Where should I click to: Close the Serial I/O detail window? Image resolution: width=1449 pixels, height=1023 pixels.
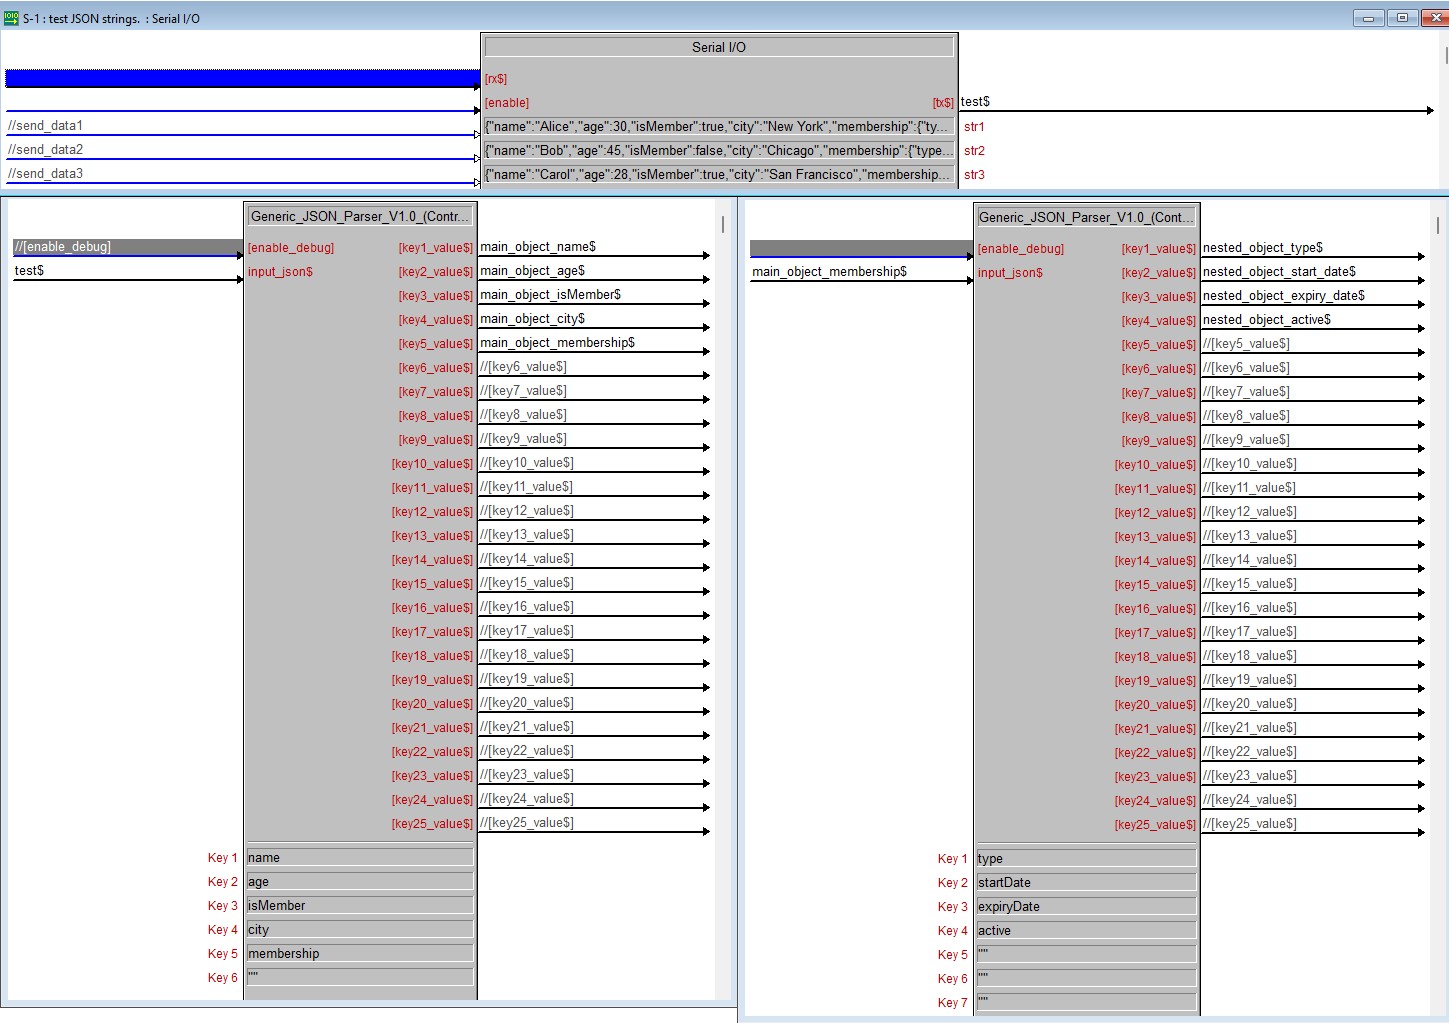(1434, 18)
